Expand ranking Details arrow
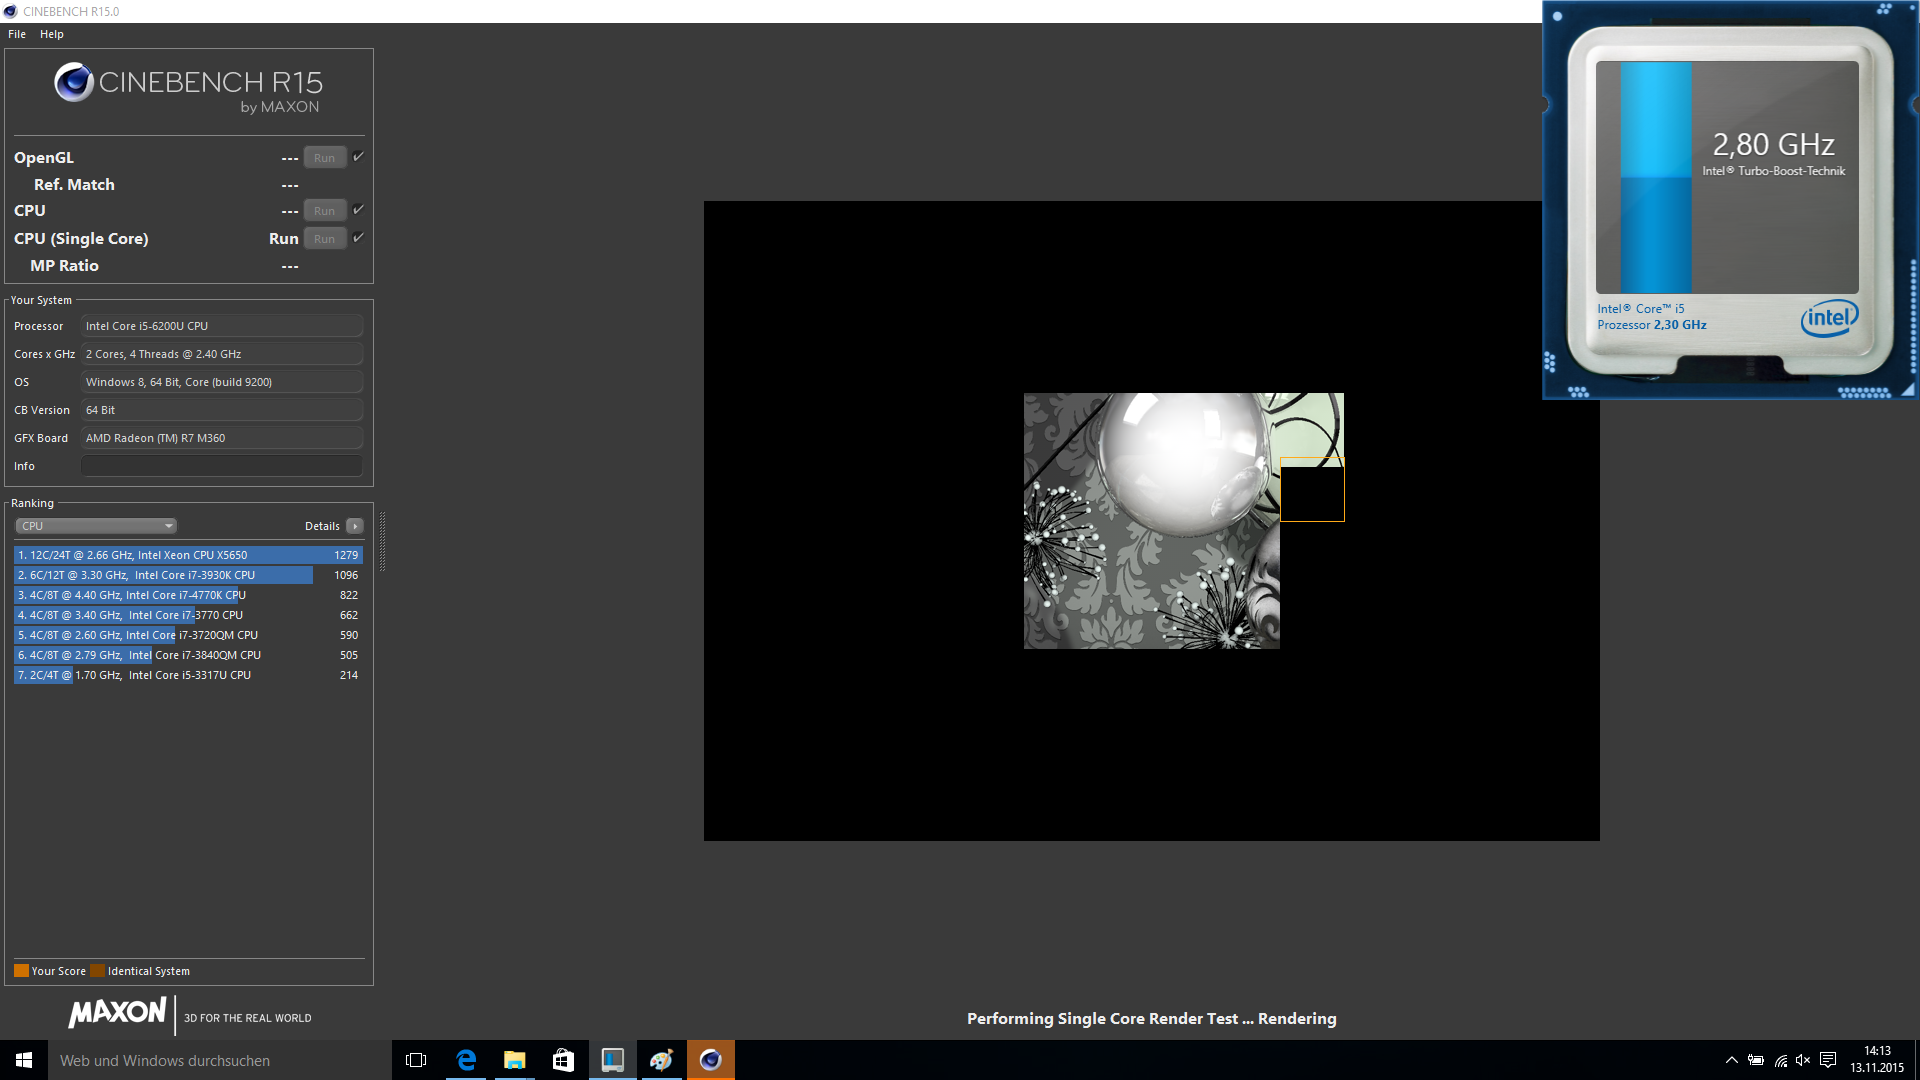 [x=354, y=526]
